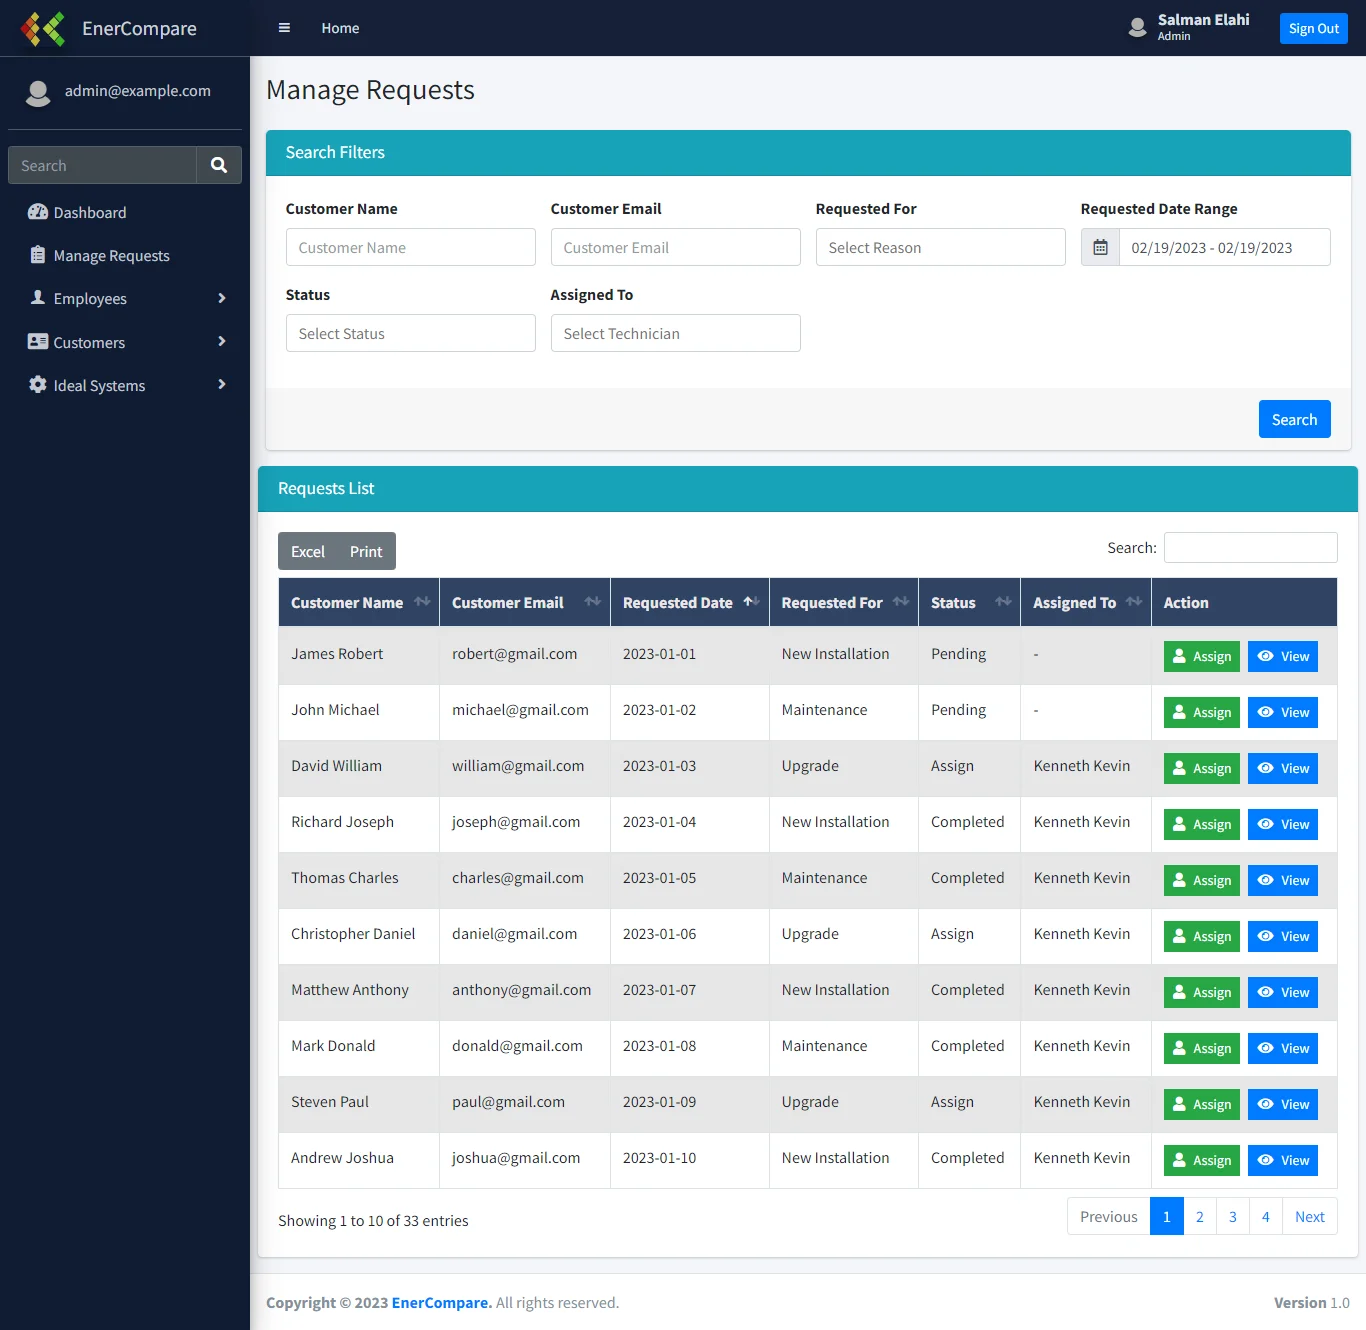Click the EnerCompare logo

pos(43,29)
